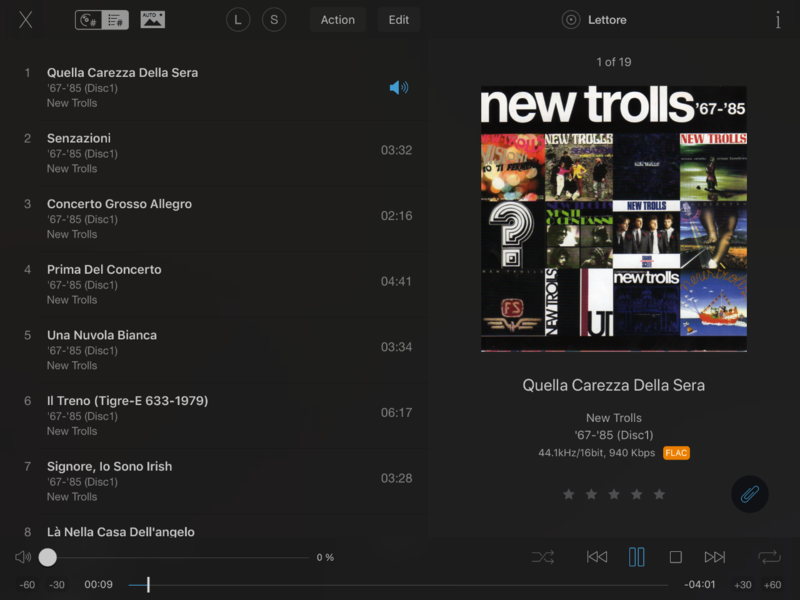Viewport: 800px width, 600px height.
Task: Skip to the next track
Action: click(714, 557)
